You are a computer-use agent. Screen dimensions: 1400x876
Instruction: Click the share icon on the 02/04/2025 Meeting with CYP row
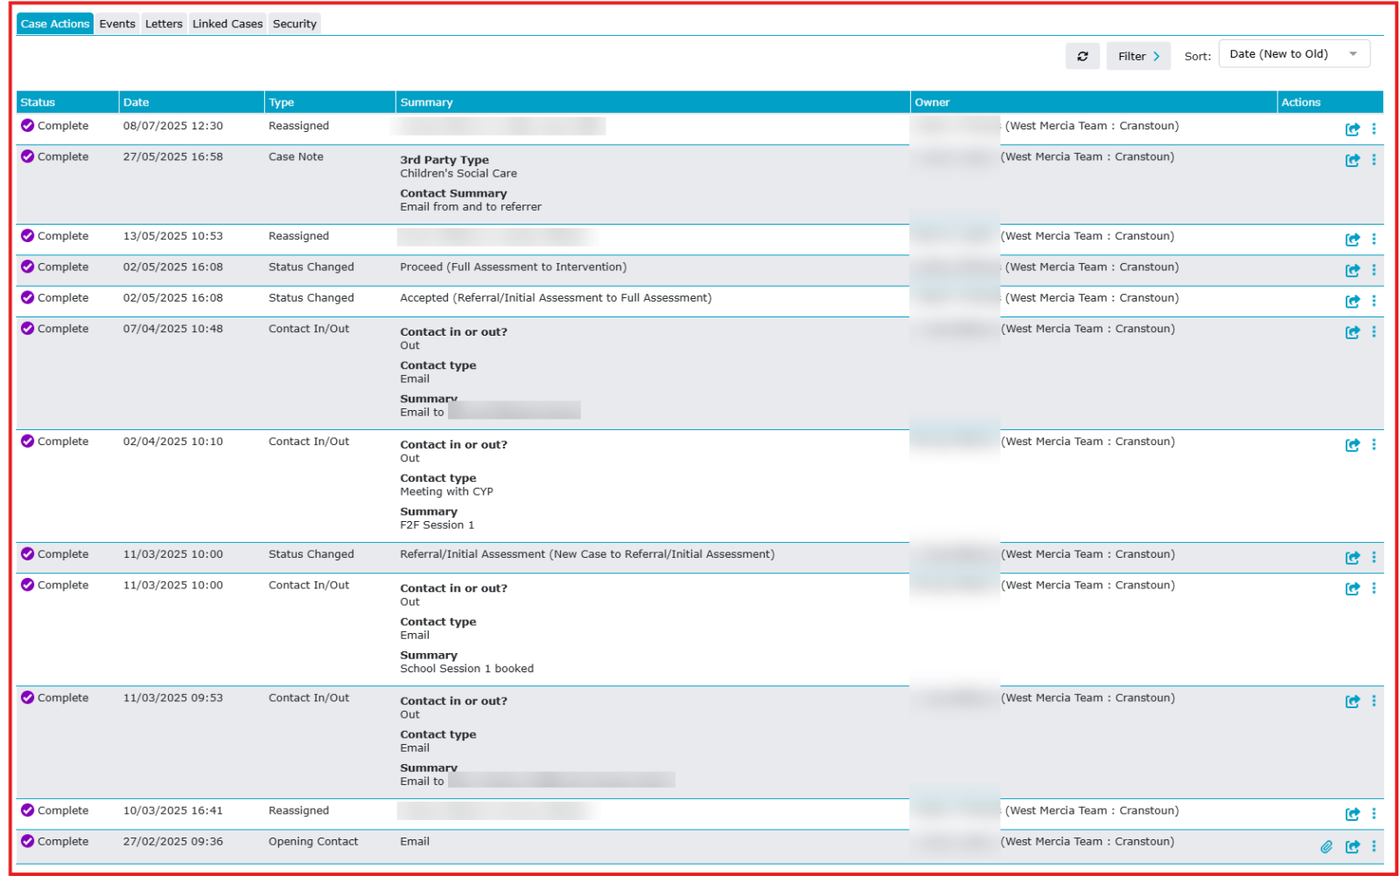(1352, 445)
